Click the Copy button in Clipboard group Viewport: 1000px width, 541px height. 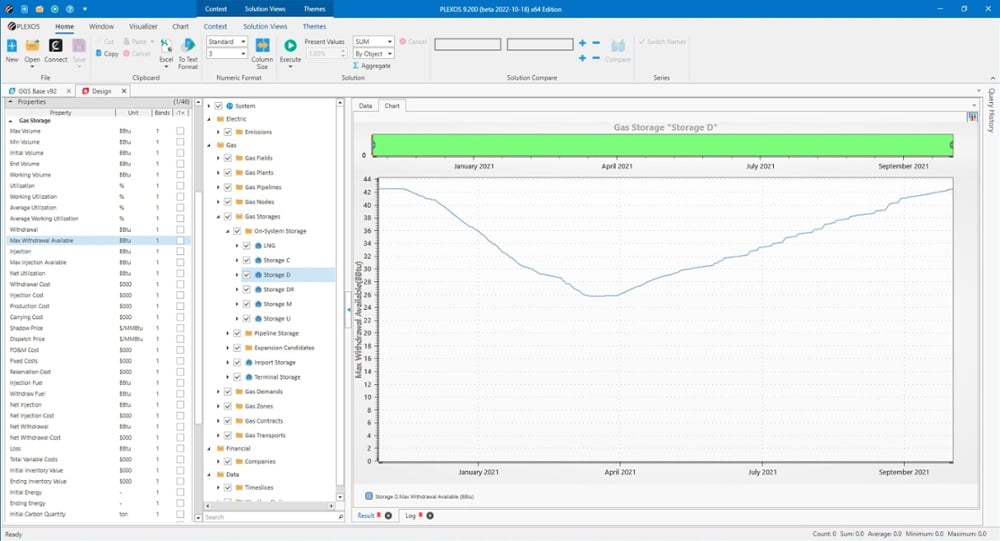(107, 54)
